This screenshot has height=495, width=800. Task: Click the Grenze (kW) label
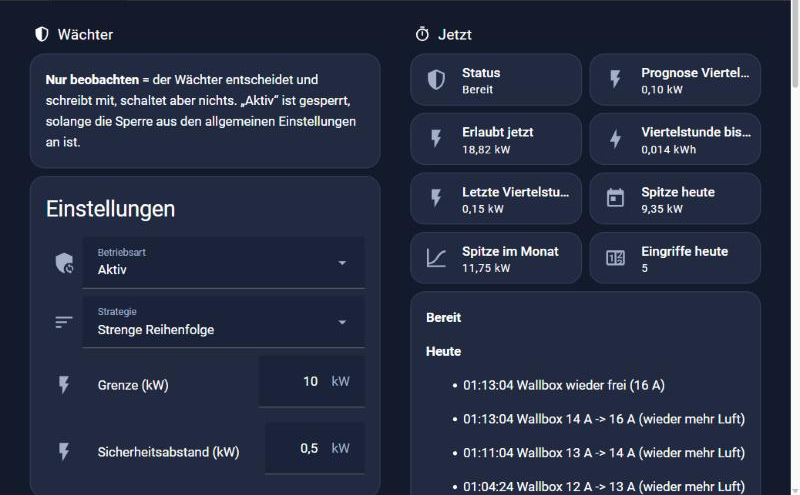coord(133,385)
